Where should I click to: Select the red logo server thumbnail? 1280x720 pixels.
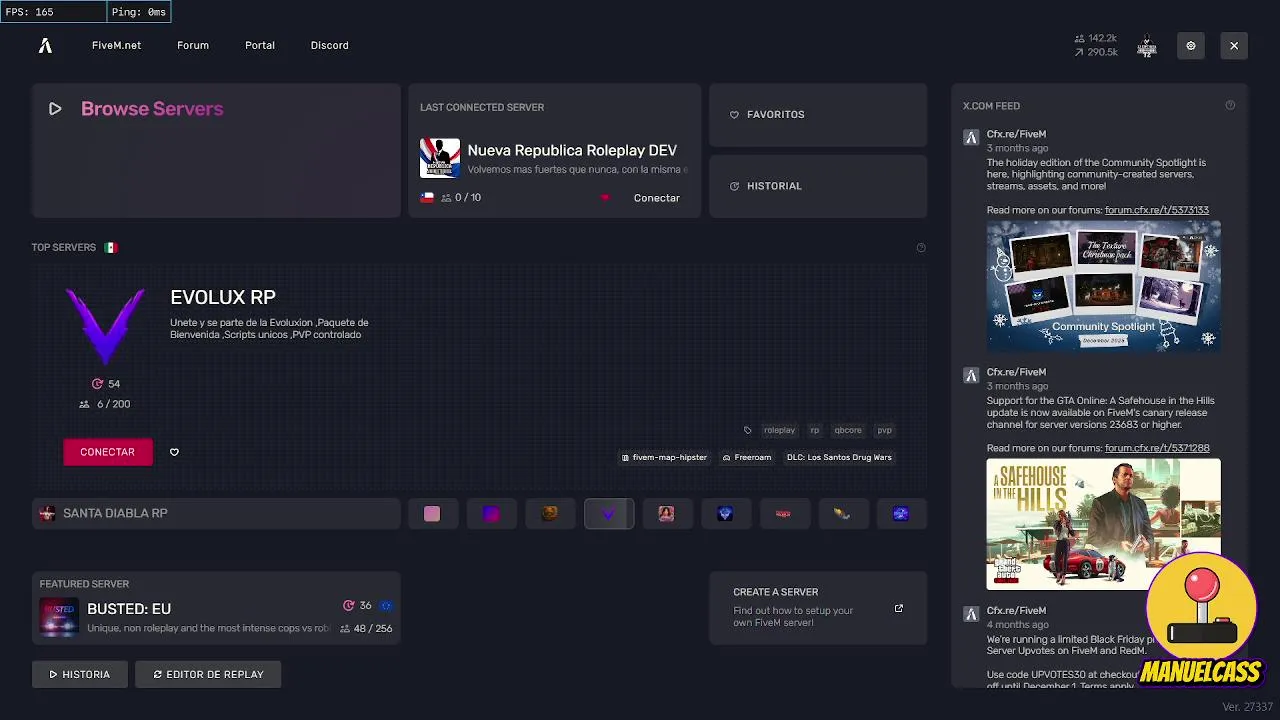(784, 514)
